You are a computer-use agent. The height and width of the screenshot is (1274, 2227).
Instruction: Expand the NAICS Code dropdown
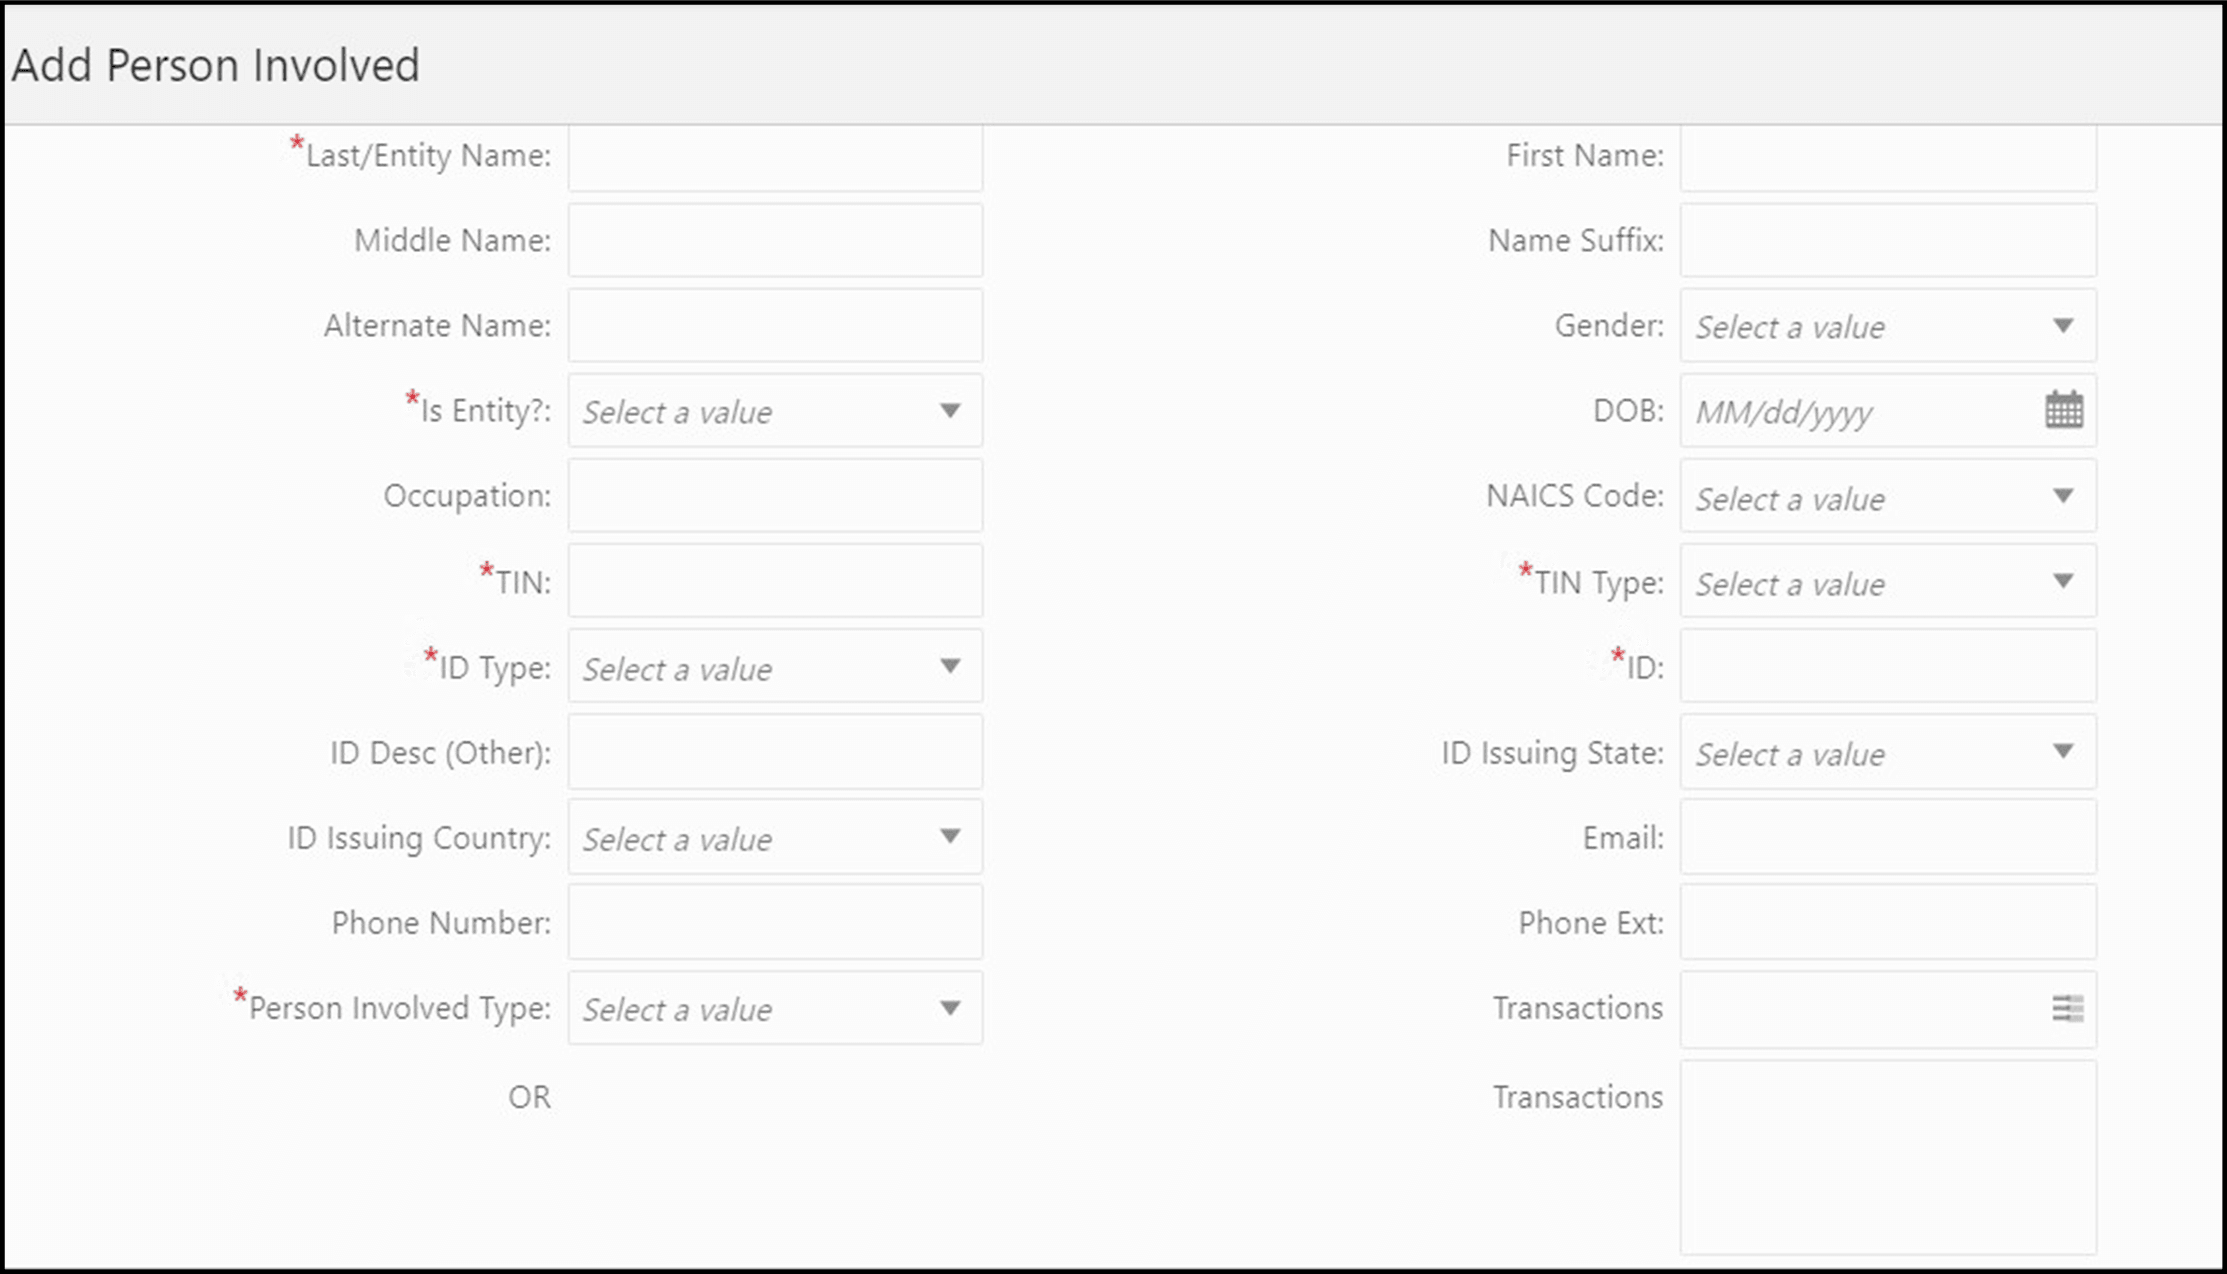[x=1888, y=497]
